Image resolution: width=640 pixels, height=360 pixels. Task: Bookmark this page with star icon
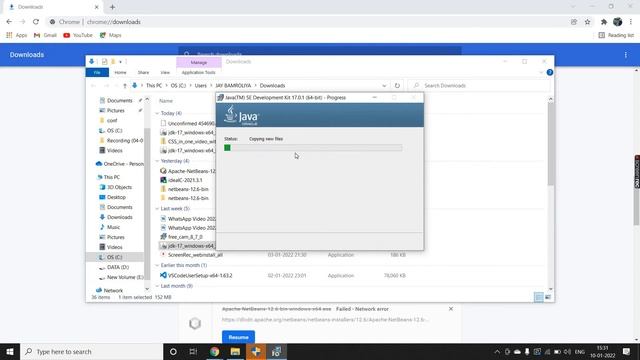(x=587, y=22)
